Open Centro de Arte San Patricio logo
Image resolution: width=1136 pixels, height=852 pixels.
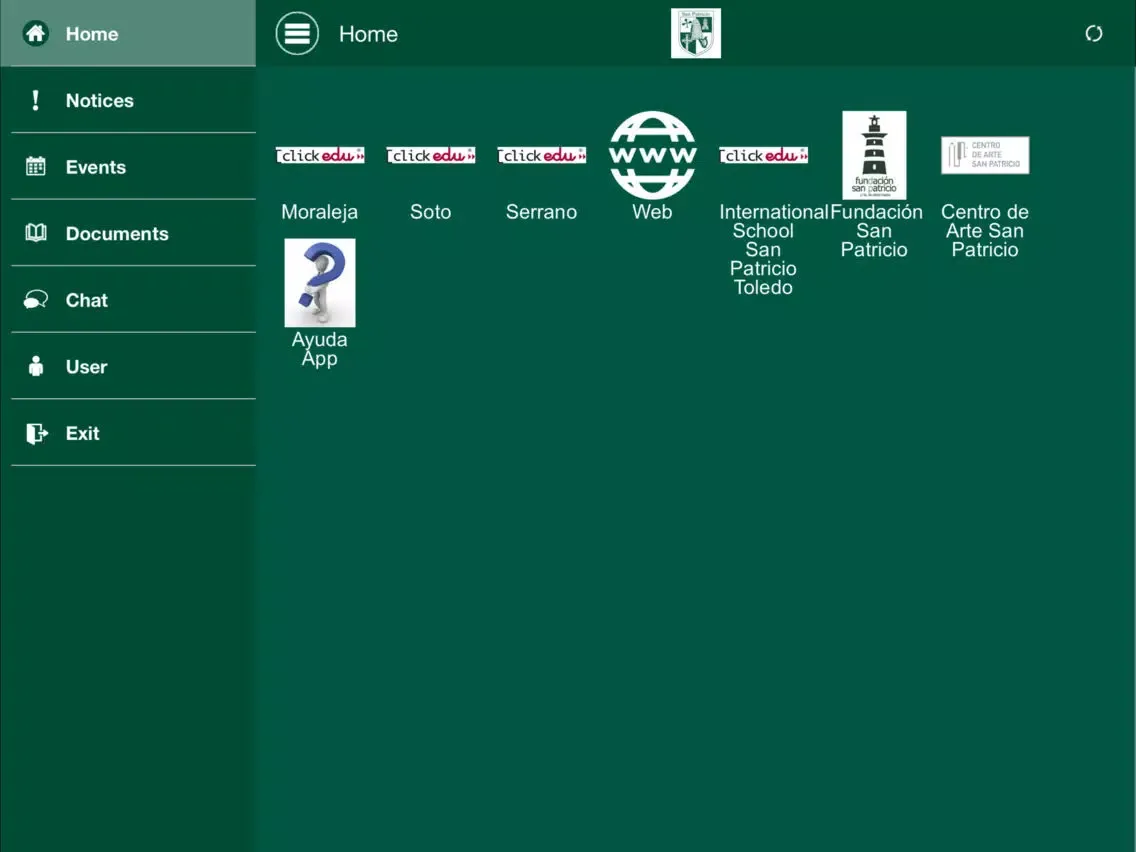(985, 155)
